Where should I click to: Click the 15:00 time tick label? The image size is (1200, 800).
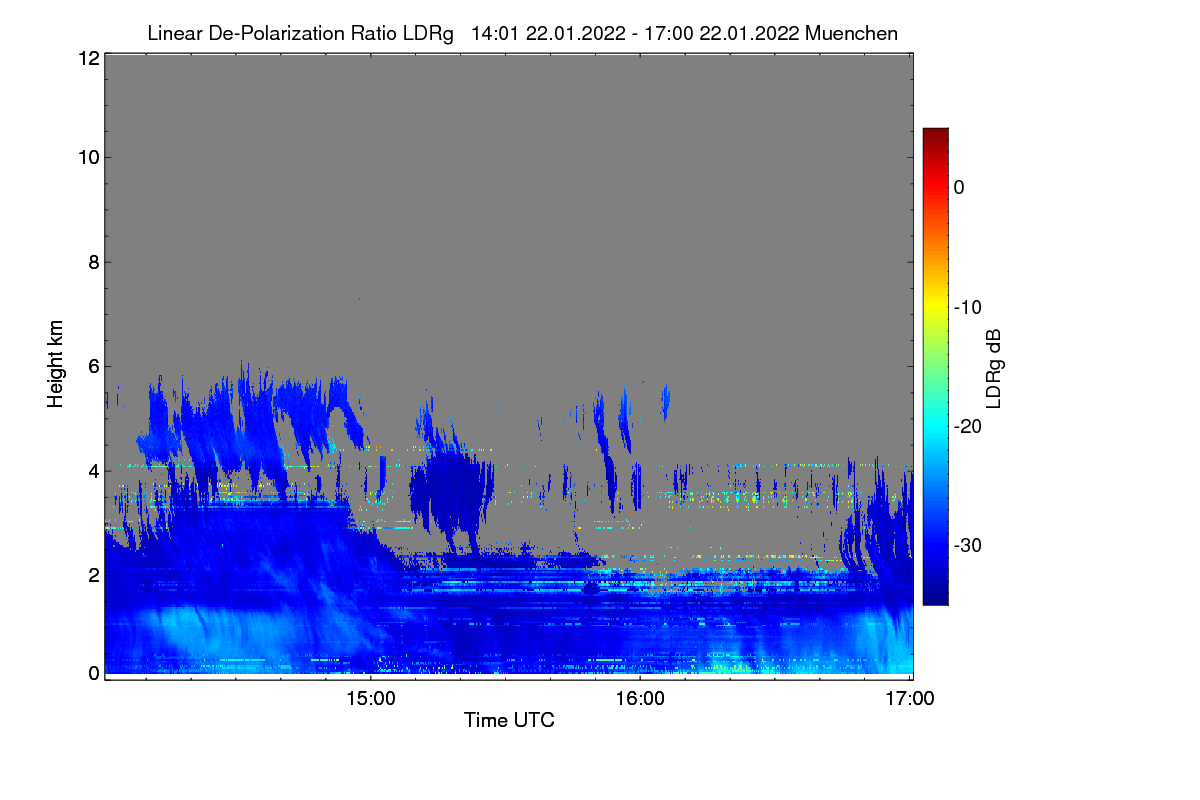click(x=370, y=700)
